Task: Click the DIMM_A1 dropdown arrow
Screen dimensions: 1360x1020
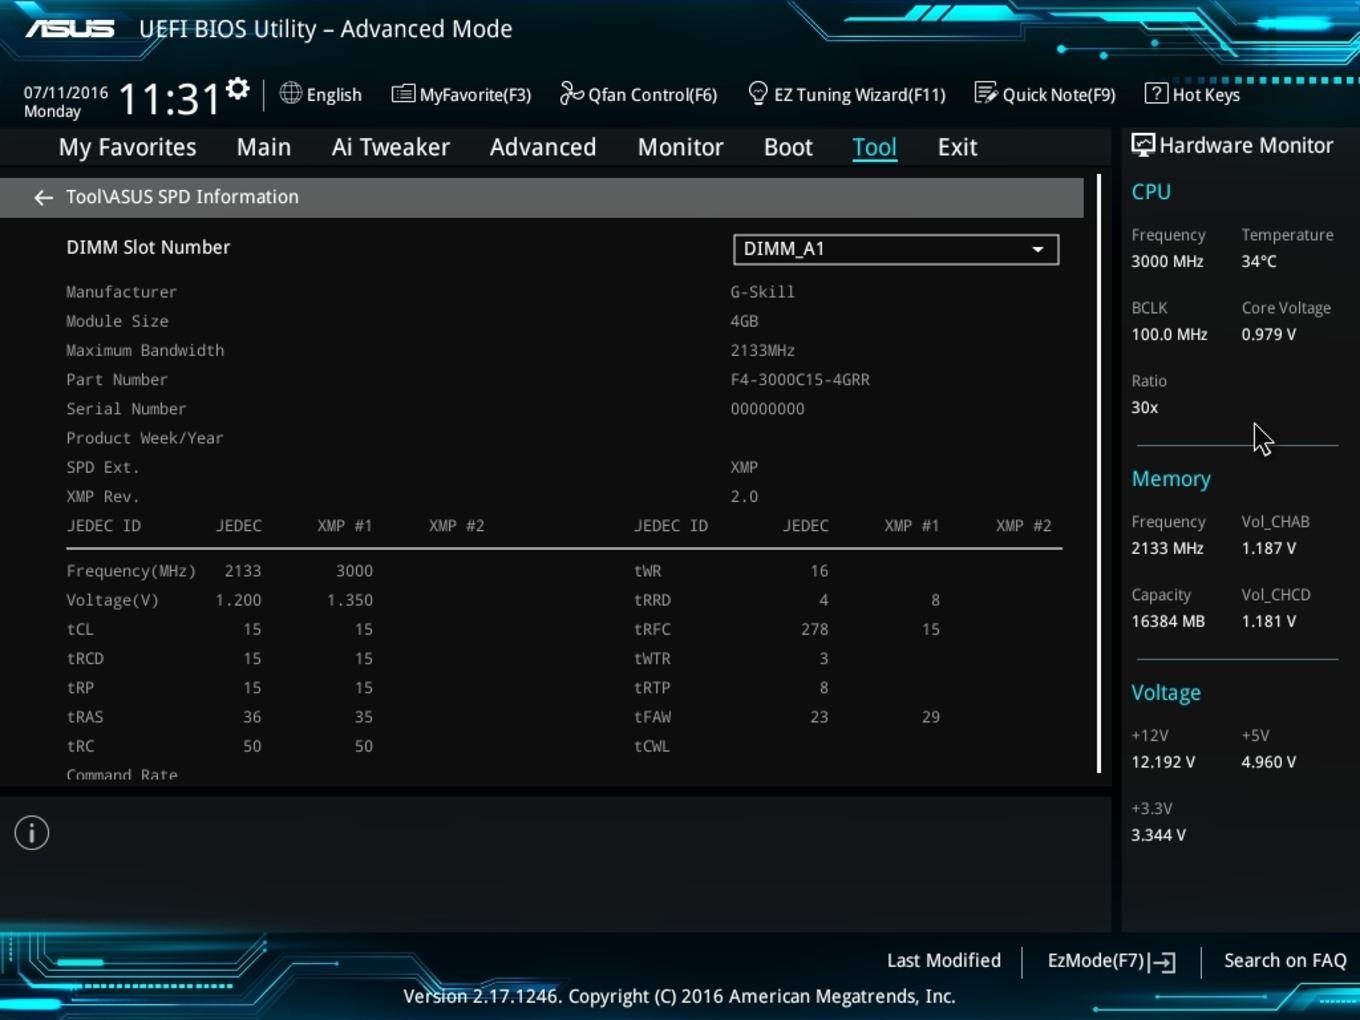Action: 1038,249
